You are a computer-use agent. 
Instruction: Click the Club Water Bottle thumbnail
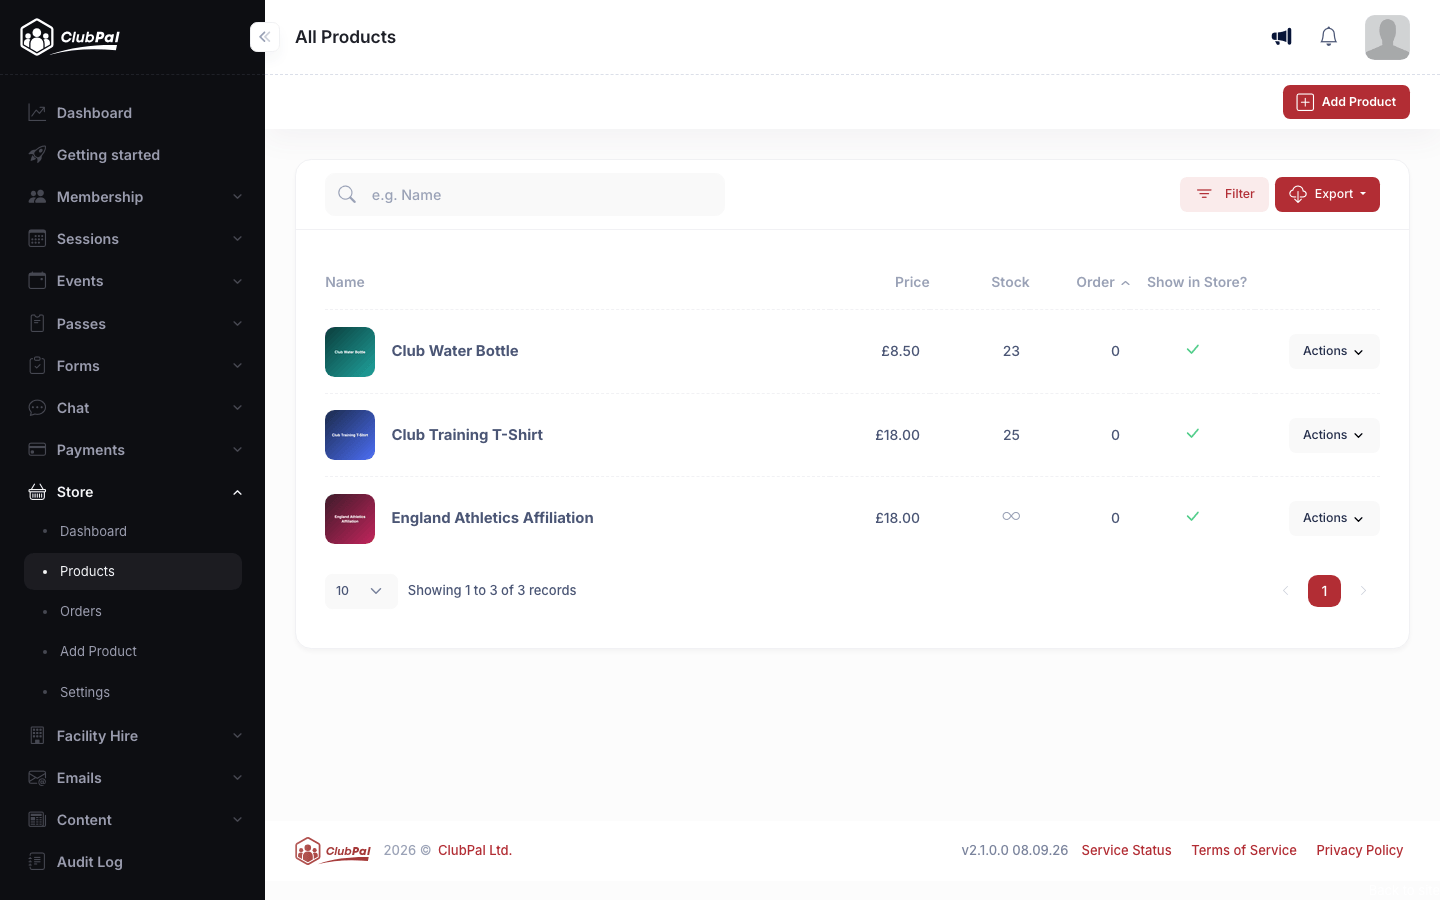point(350,352)
